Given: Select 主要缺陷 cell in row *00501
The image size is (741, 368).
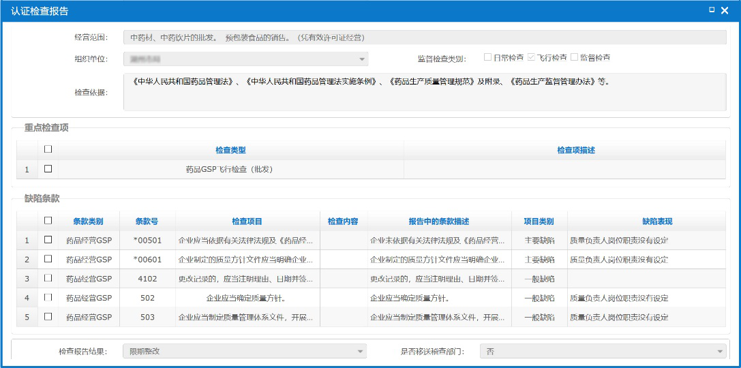Looking at the screenshot, I should tap(539, 240).
